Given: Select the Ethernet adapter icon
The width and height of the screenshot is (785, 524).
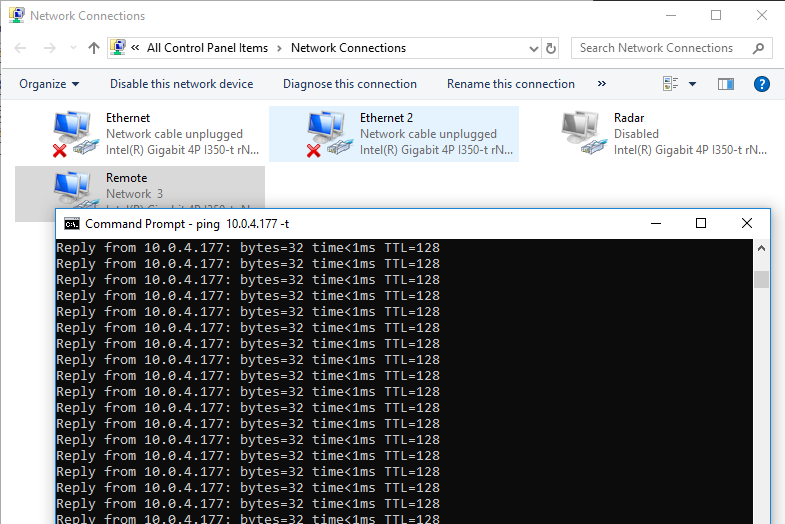Looking at the screenshot, I should [75, 134].
